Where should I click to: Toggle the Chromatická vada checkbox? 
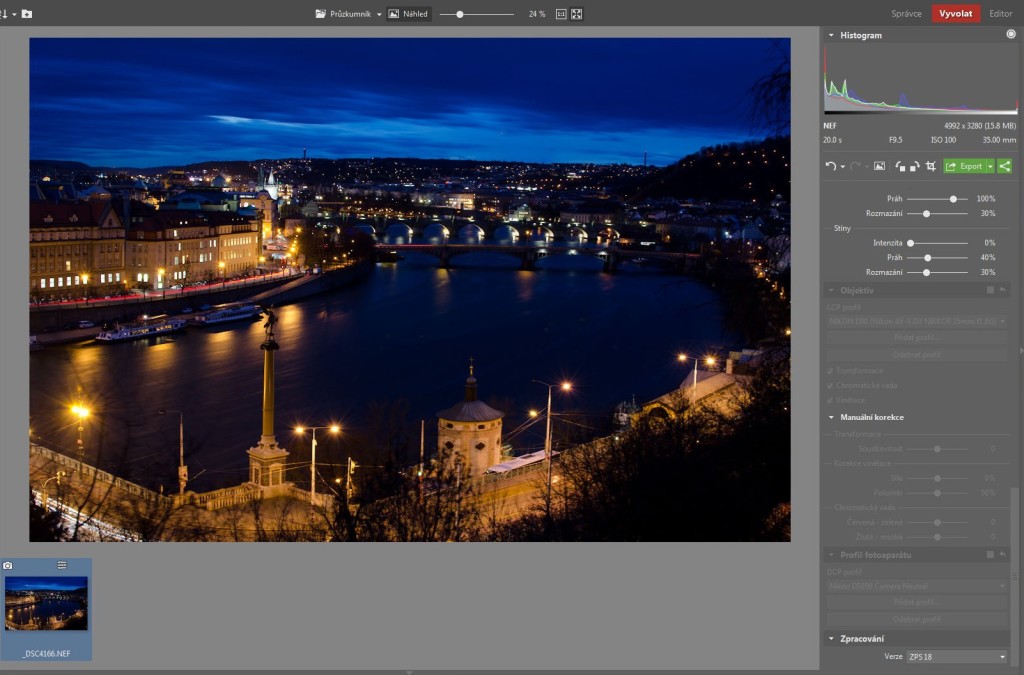coord(830,385)
